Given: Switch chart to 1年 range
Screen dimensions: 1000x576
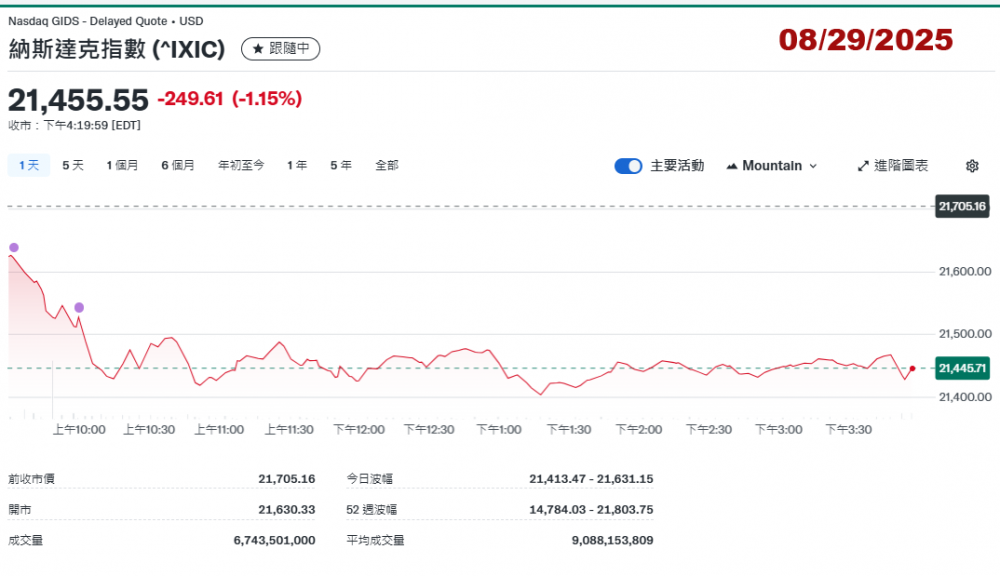Looking at the screenshot, I should 297,165.
